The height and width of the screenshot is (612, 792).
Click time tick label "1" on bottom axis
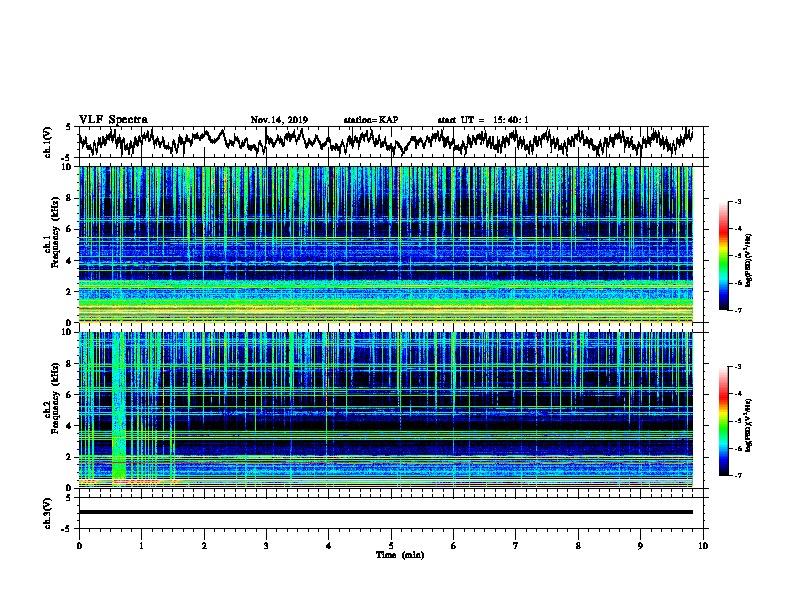click(x=142, y=546)
